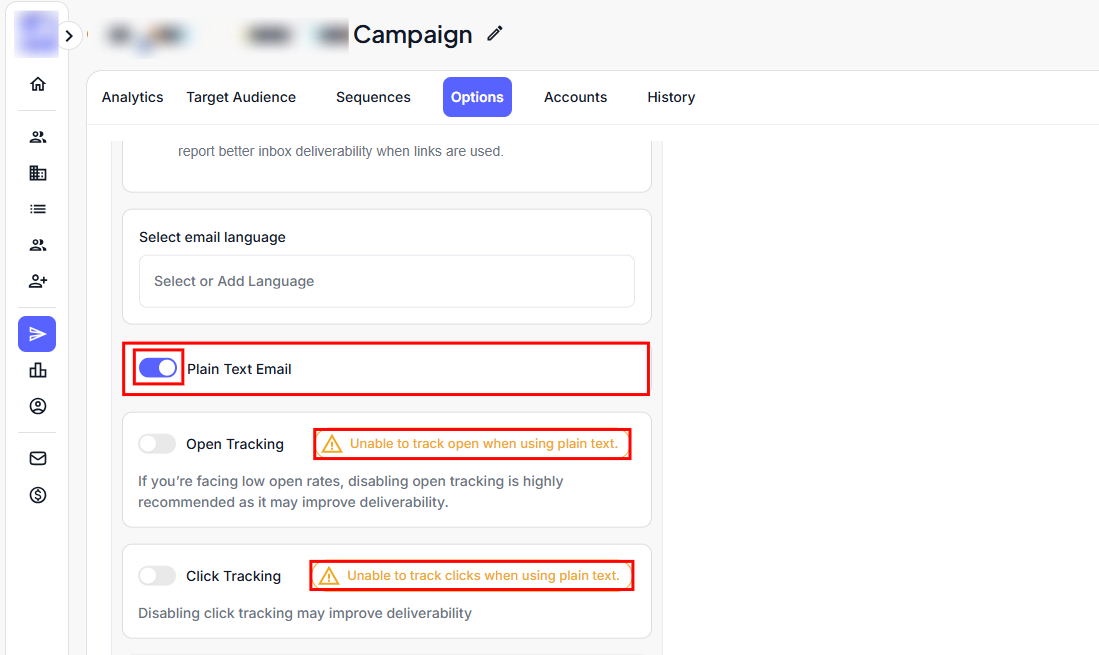Open the Target Audience tab
This screenshot has height=655, width=1099.
241,97
